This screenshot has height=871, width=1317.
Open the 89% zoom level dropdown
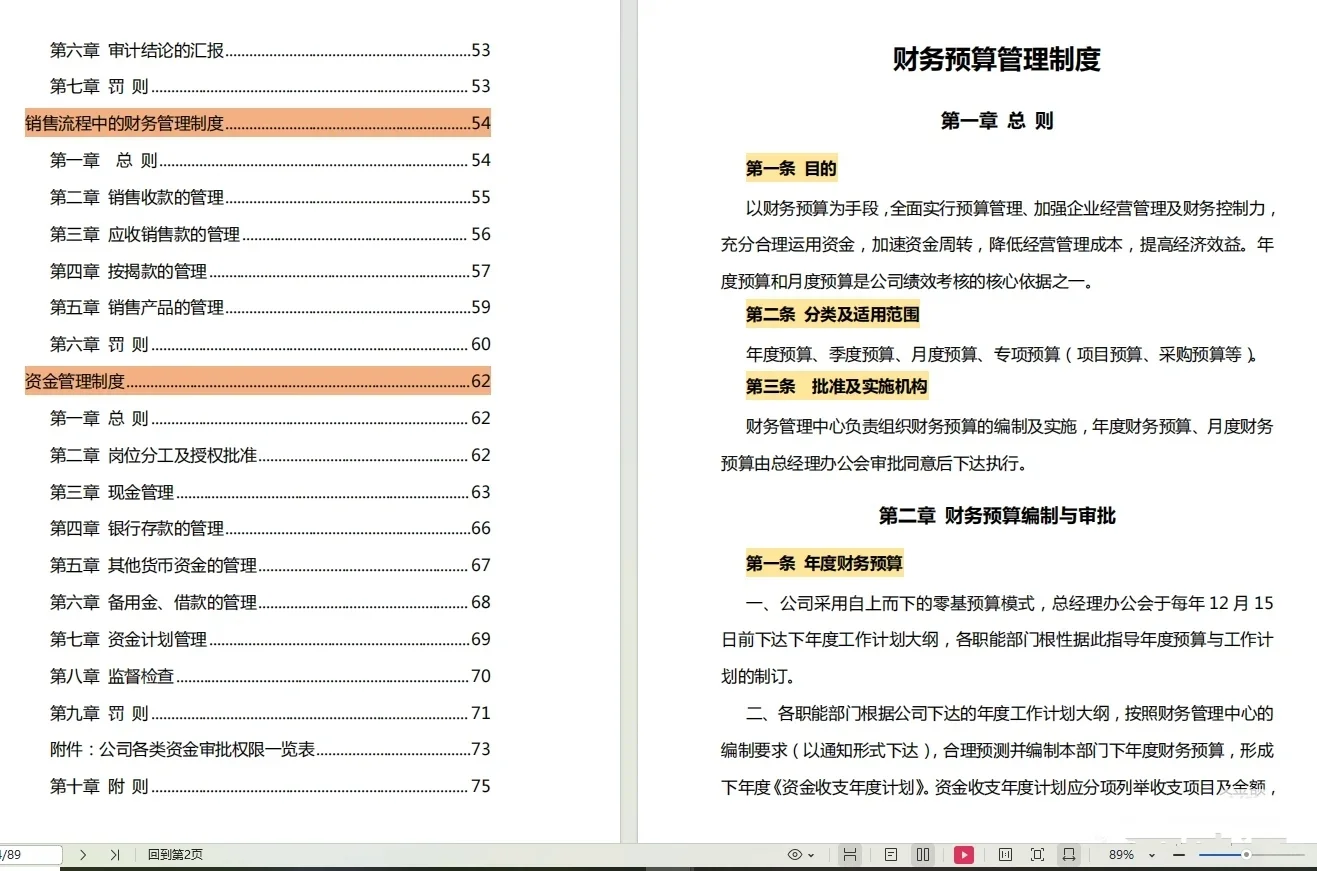1152,855
